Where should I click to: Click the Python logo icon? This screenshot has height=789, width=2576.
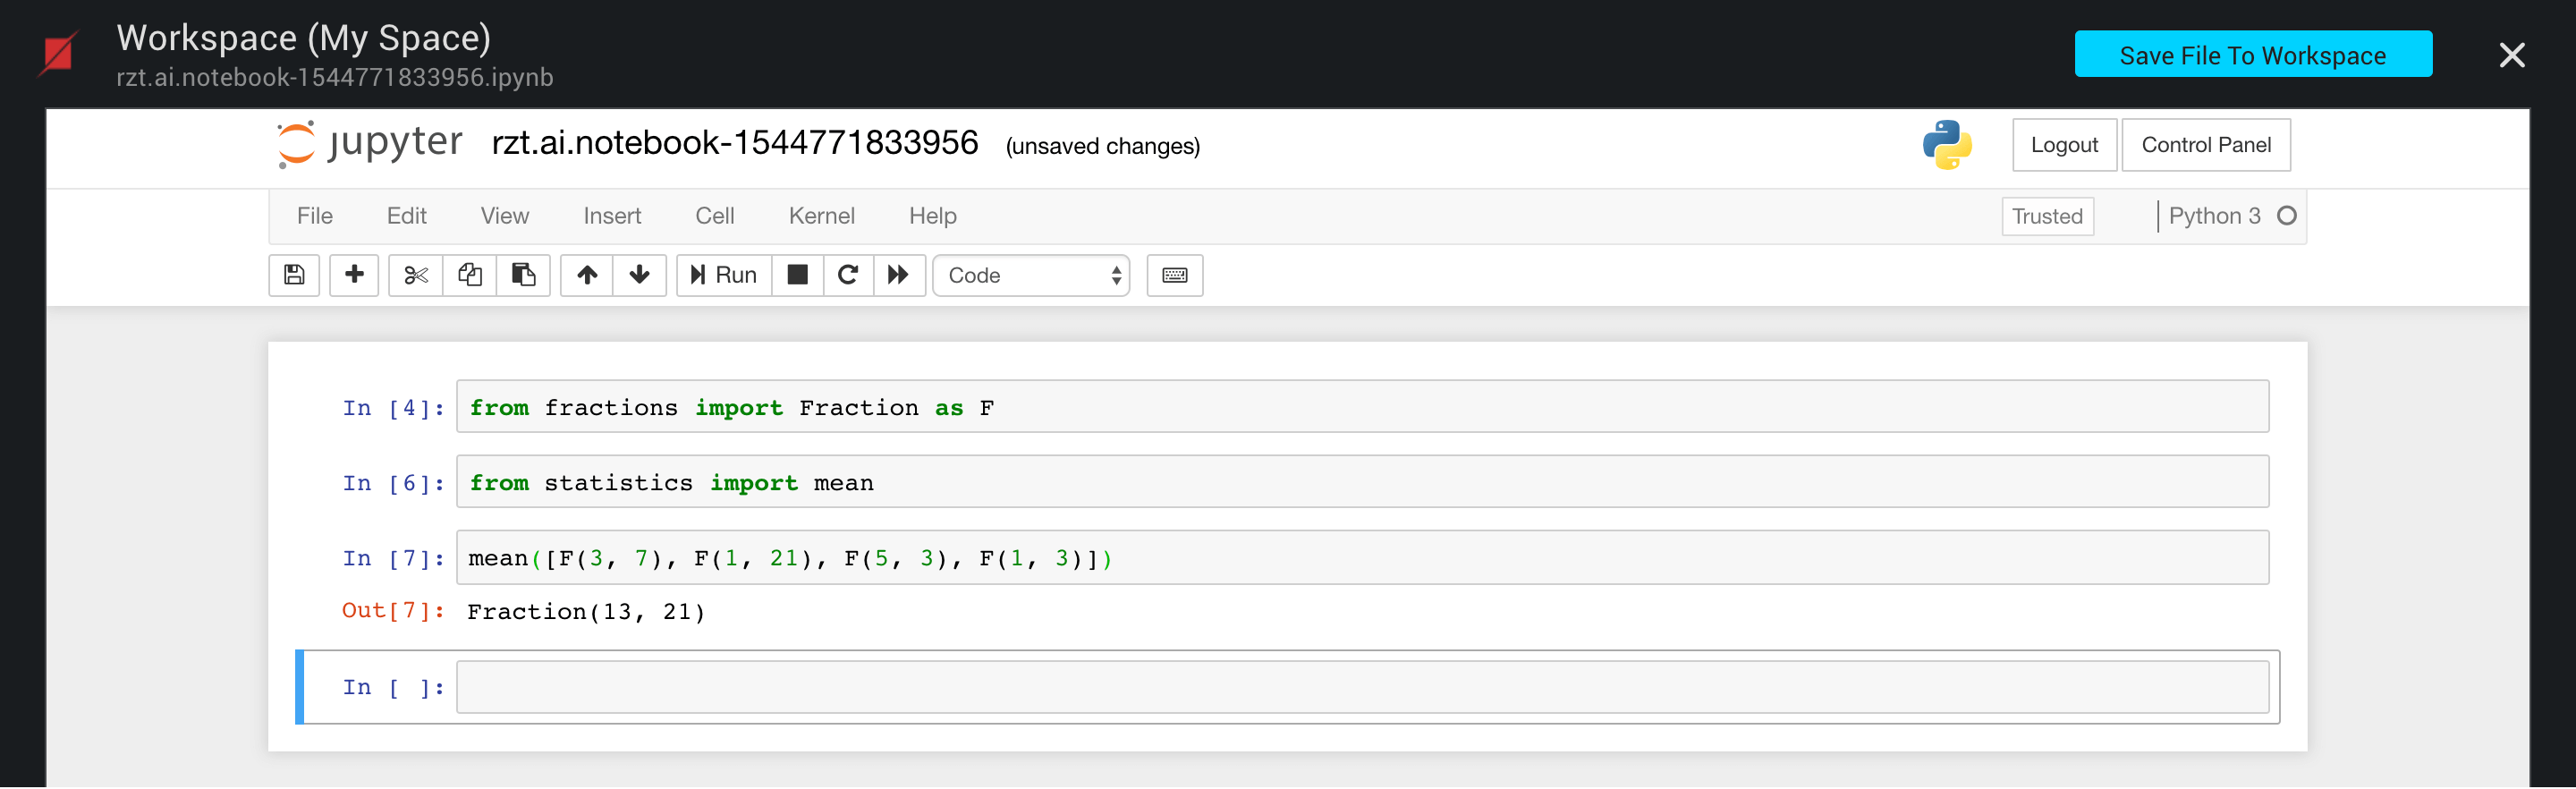pos(1947,145)
